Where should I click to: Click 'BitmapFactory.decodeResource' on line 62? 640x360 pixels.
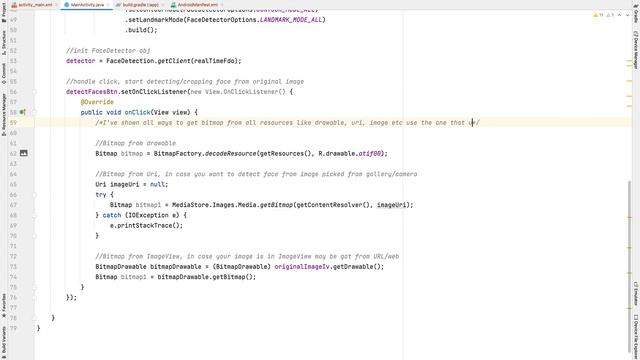coord(205,153)
